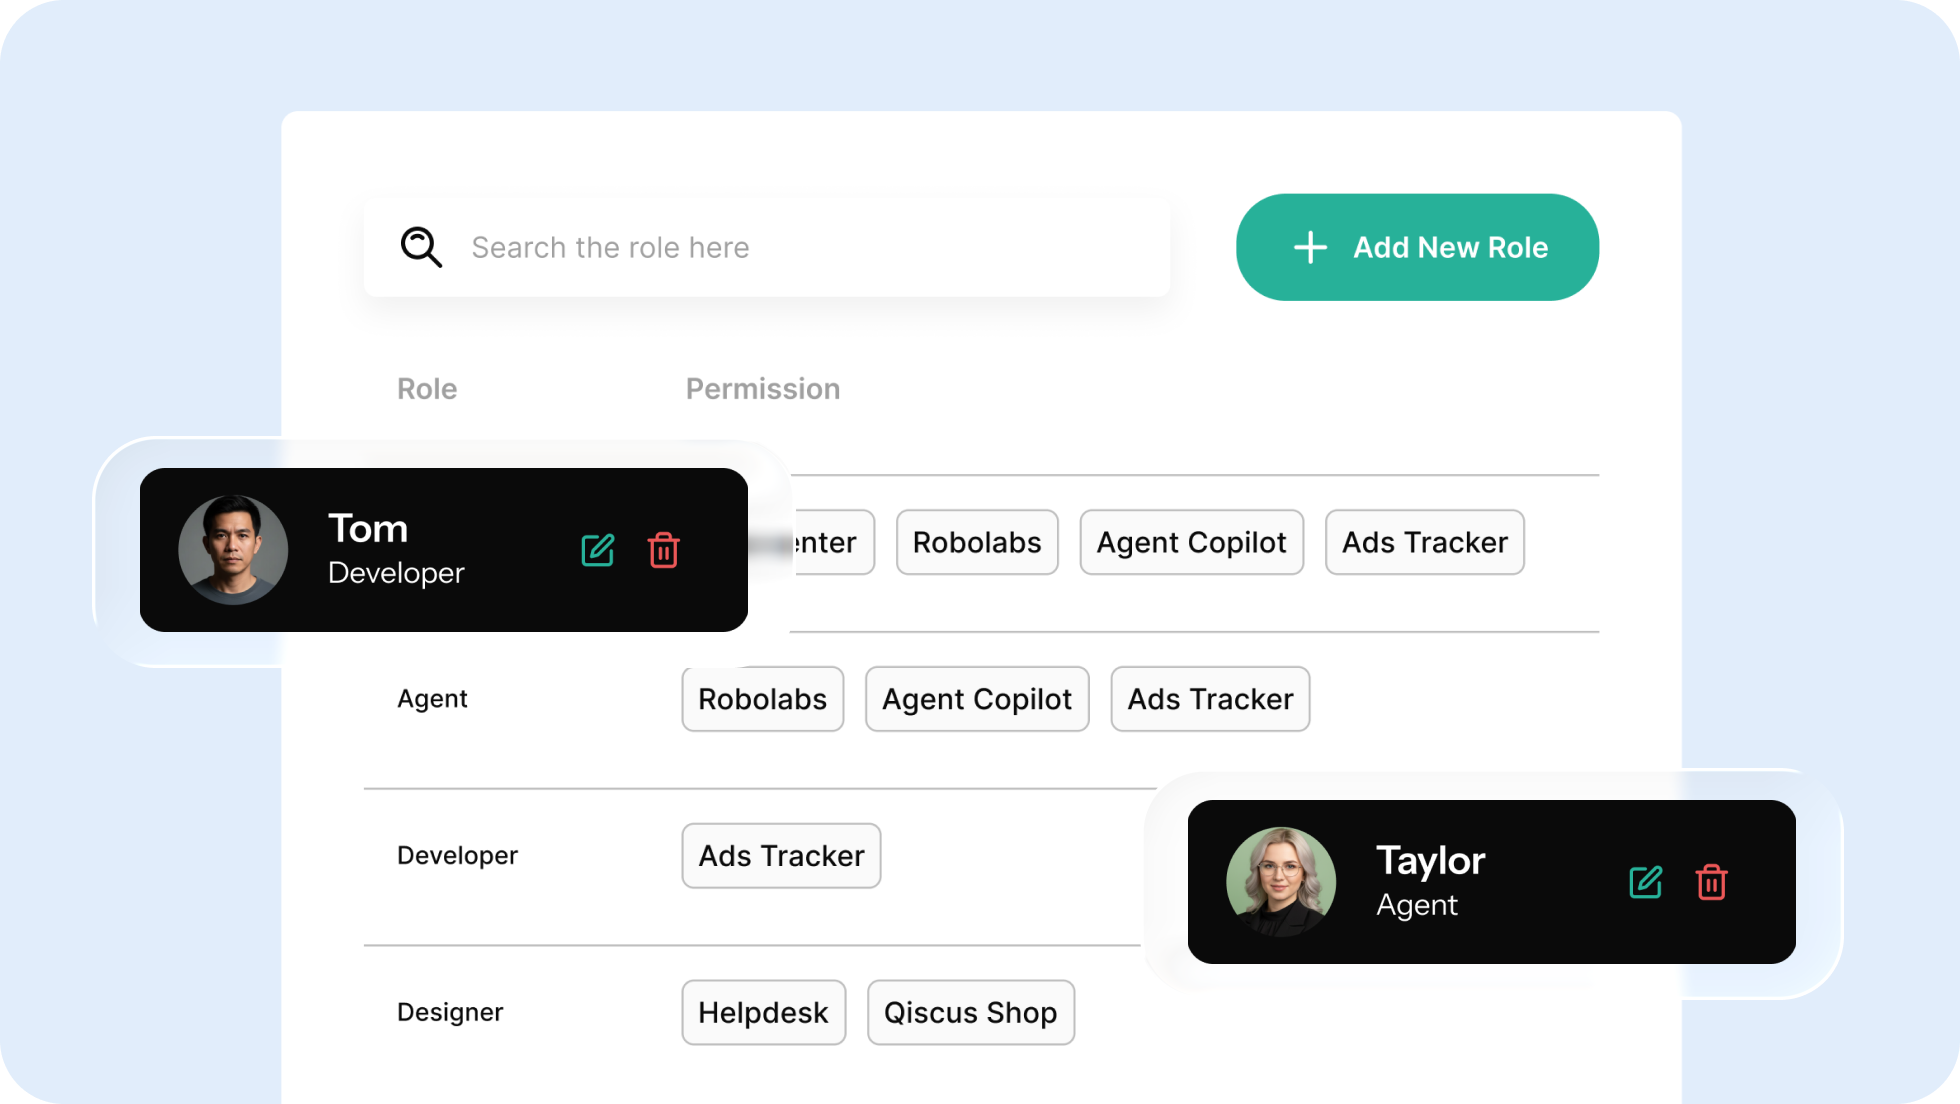The height and width of the screenshot is (1104, 1960).
Task: Click the edit icon on Taylor's card
Action: (1645, 882)
